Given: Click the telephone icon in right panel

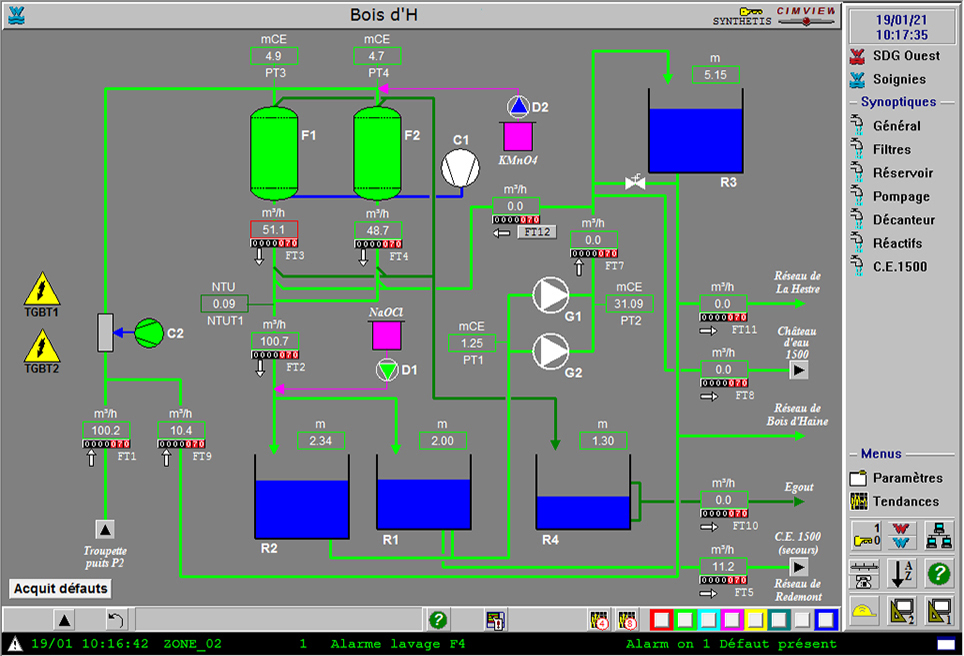Looking at the screenshot, I should (864, 574).
